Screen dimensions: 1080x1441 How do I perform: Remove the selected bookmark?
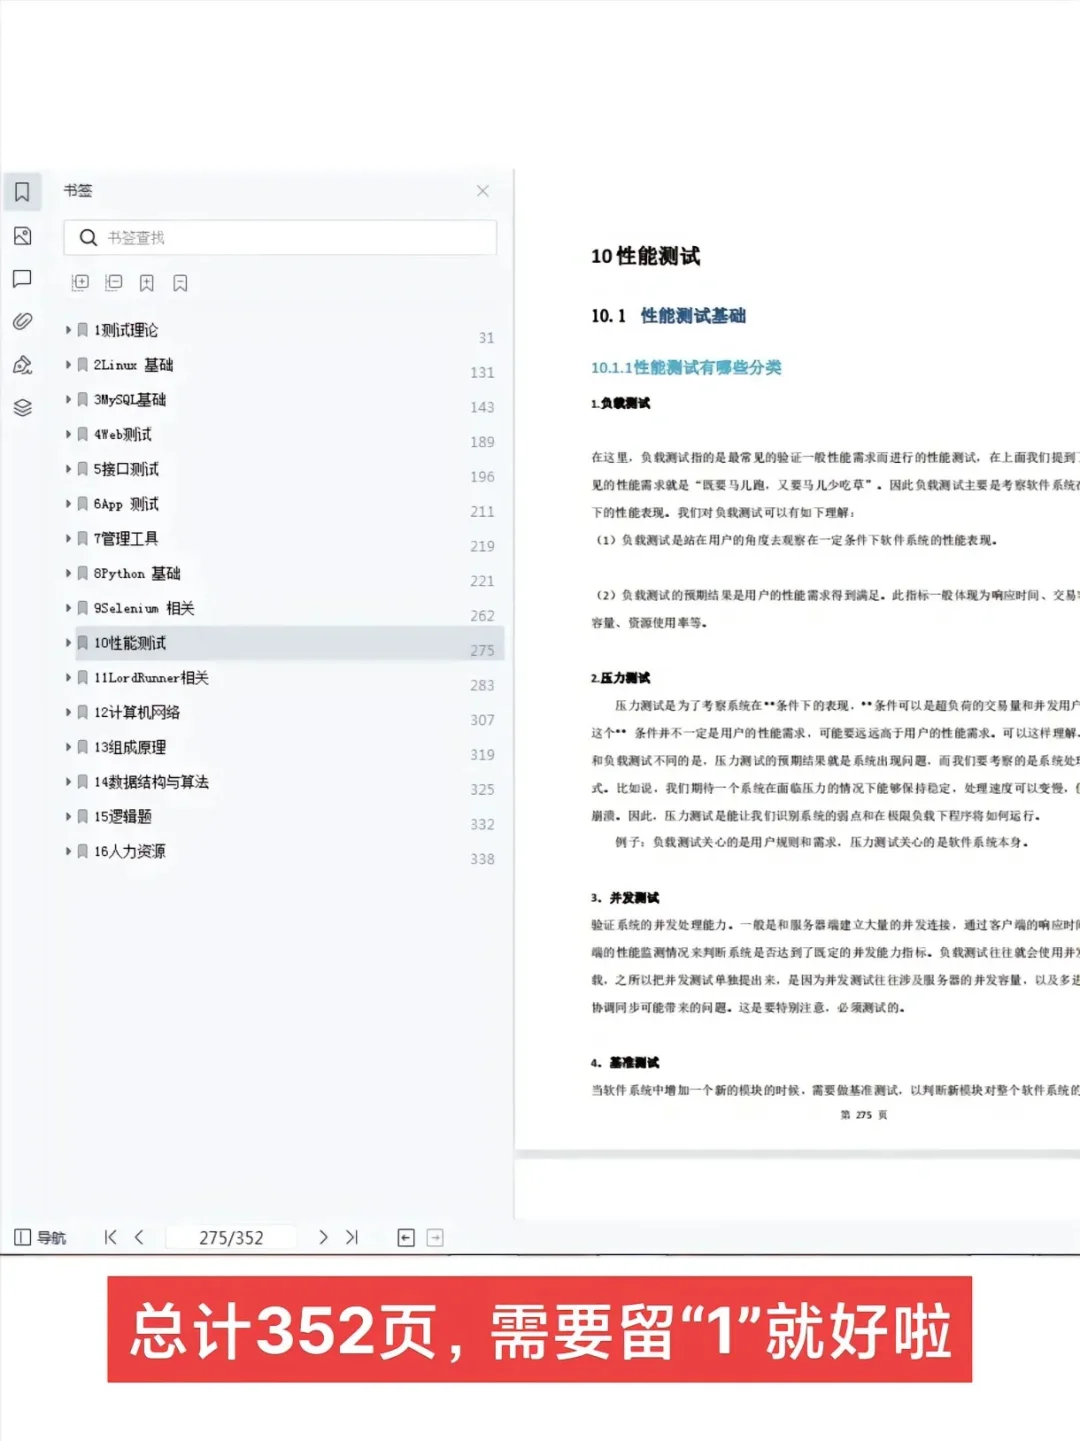[180, 283]
